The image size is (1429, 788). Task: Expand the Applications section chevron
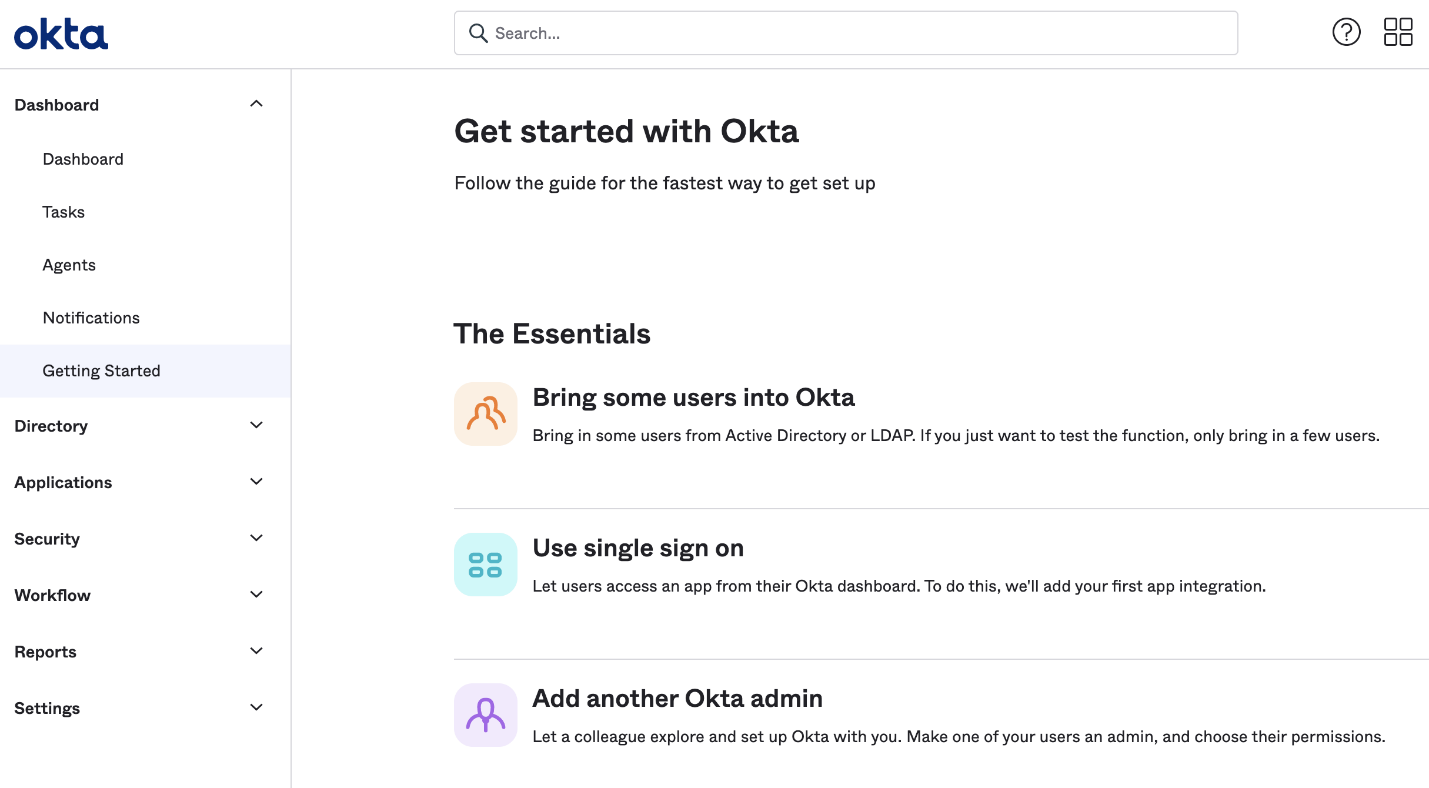pyautogui.click(x=257, y=481)
